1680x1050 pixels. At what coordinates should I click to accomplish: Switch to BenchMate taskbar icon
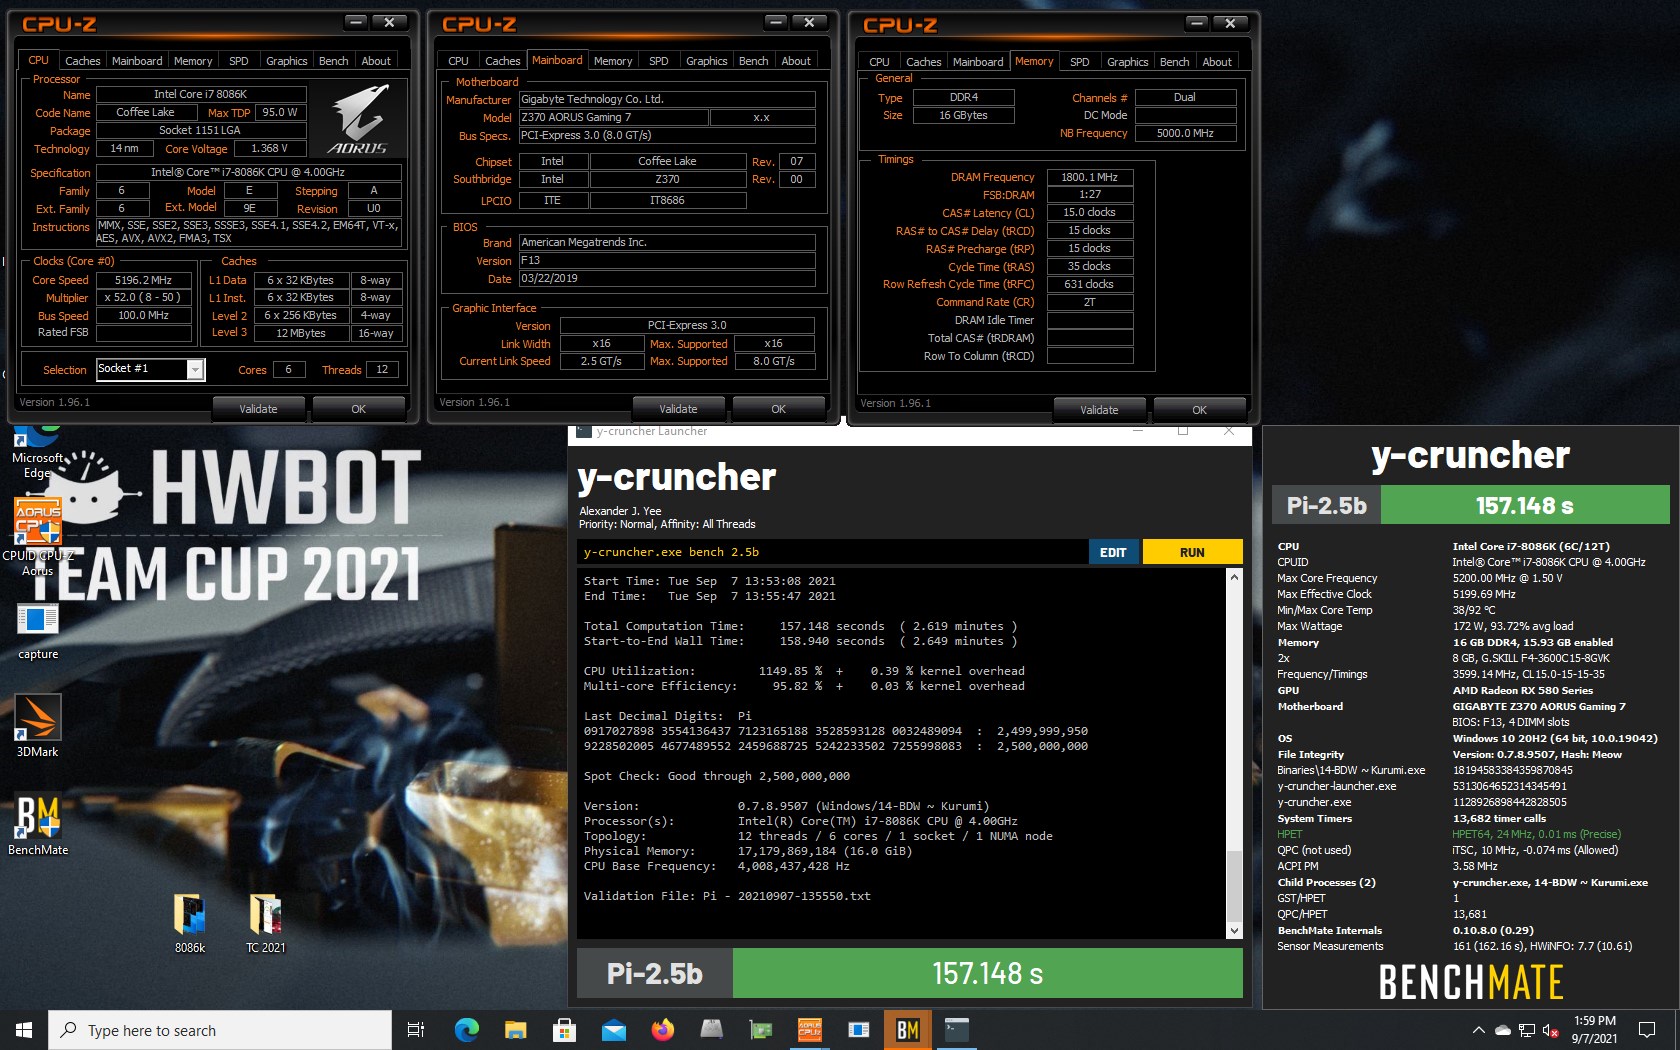pyautogui.click(x=907, y=1030)
